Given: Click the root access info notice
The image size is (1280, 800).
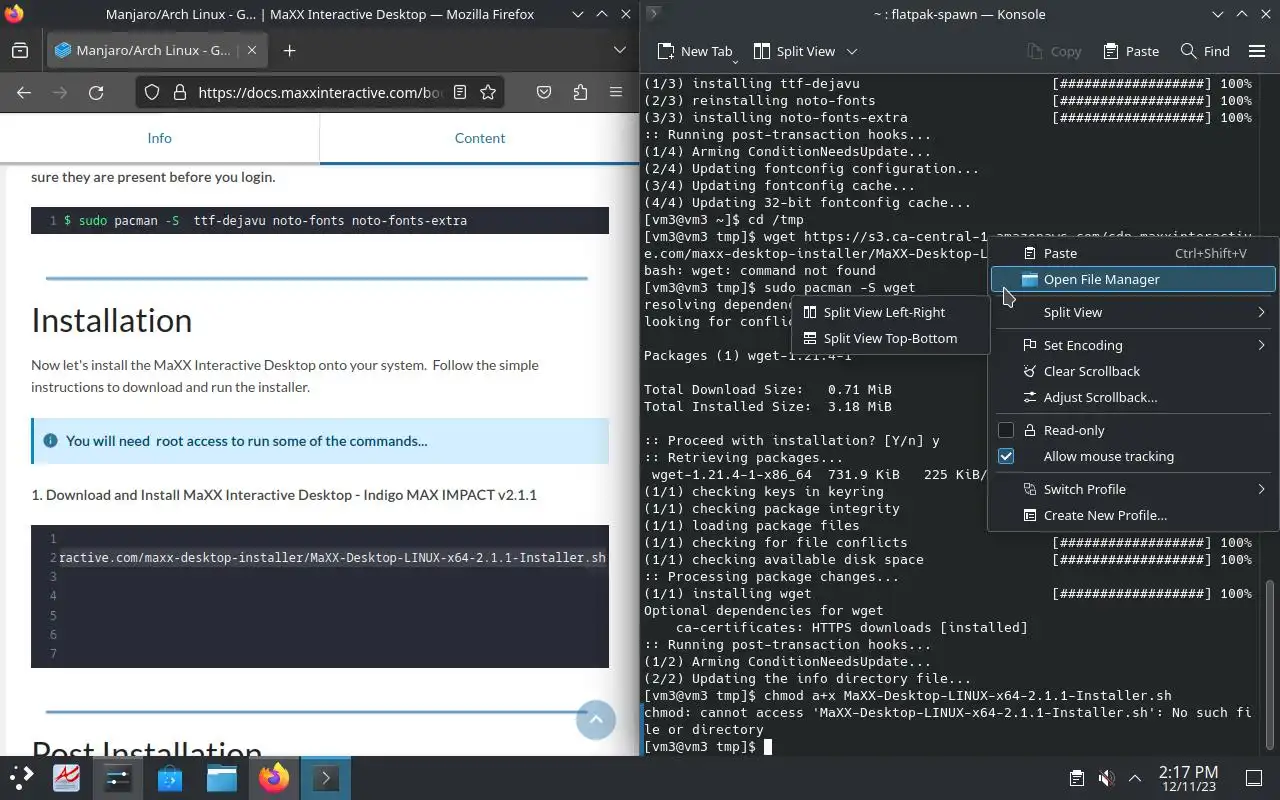Looking at the screenshot, I should click(x=320, y=441).
